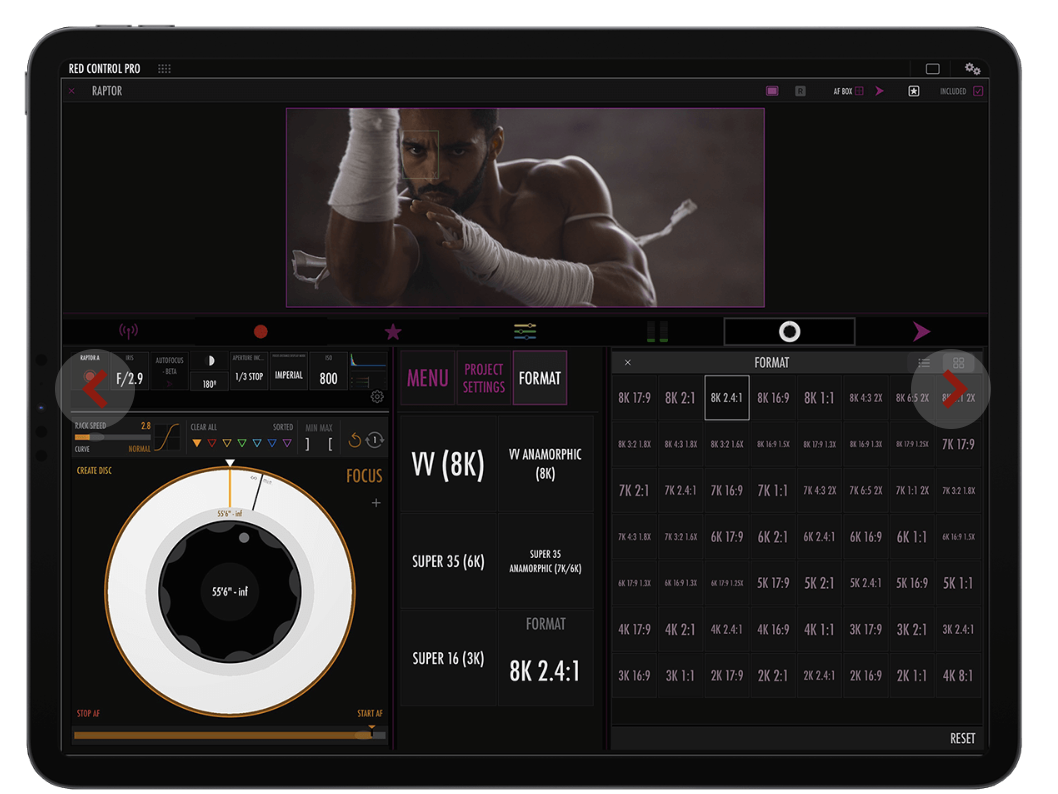This screenshot has height=794, width=1058.
Task: Open the app settings gears in top bar
Action: pos(972,69)
